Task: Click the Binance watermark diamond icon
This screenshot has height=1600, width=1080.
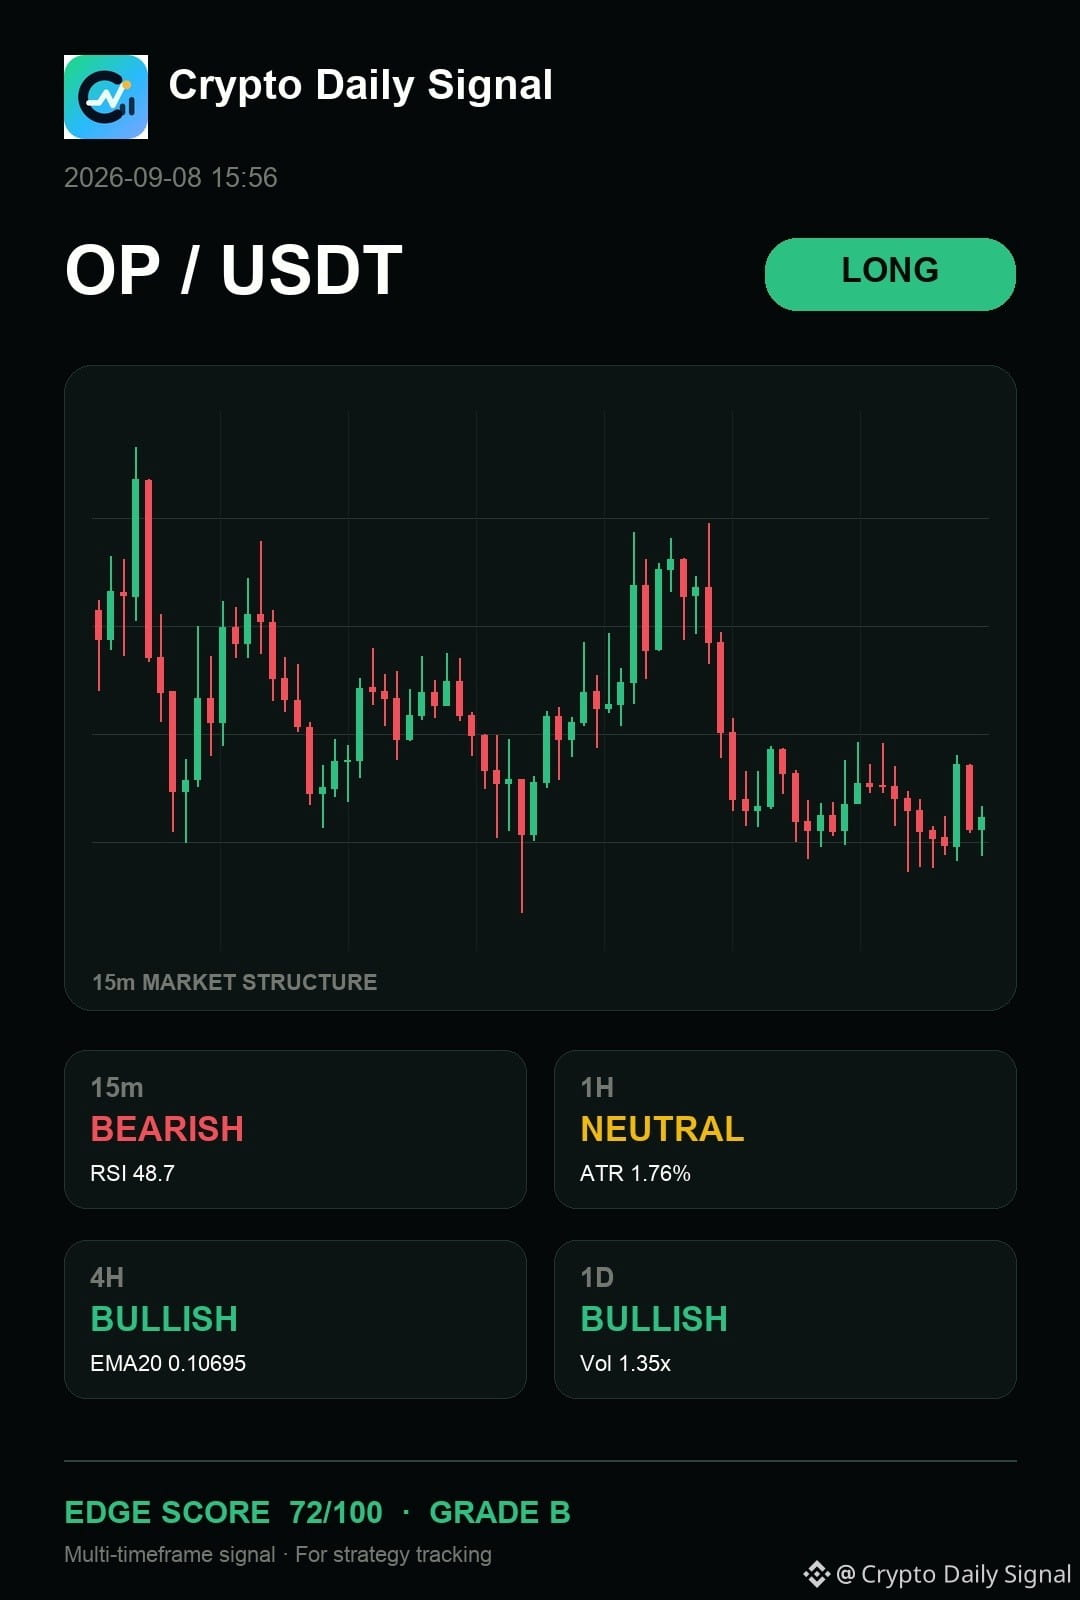Action: point(816,1574)
